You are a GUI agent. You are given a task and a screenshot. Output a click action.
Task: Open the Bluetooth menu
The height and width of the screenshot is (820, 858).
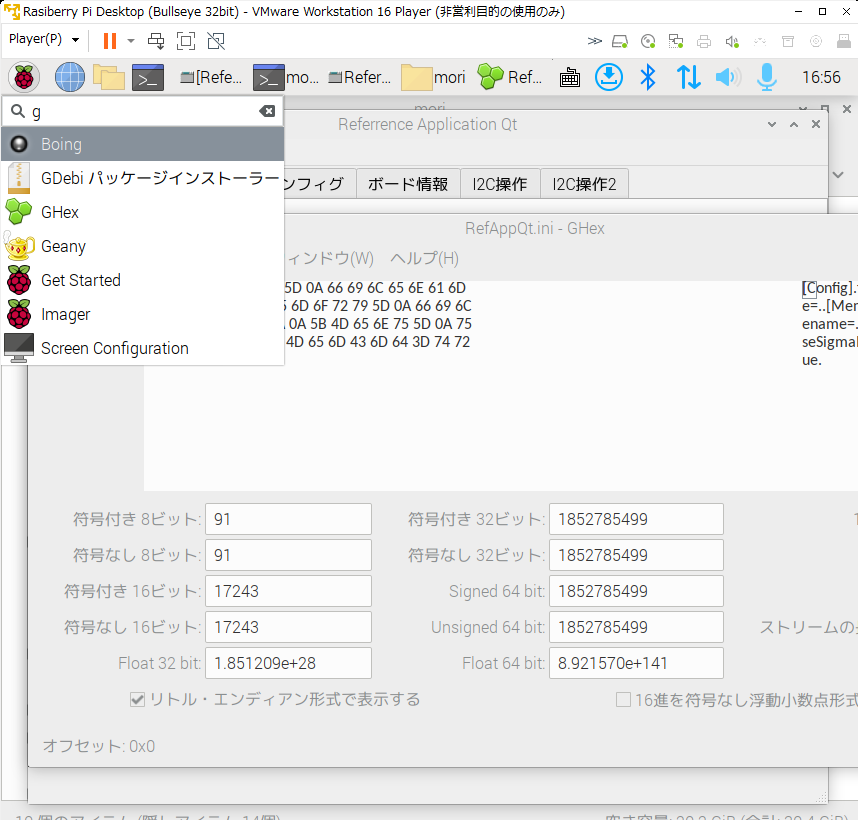pos(648,77)
